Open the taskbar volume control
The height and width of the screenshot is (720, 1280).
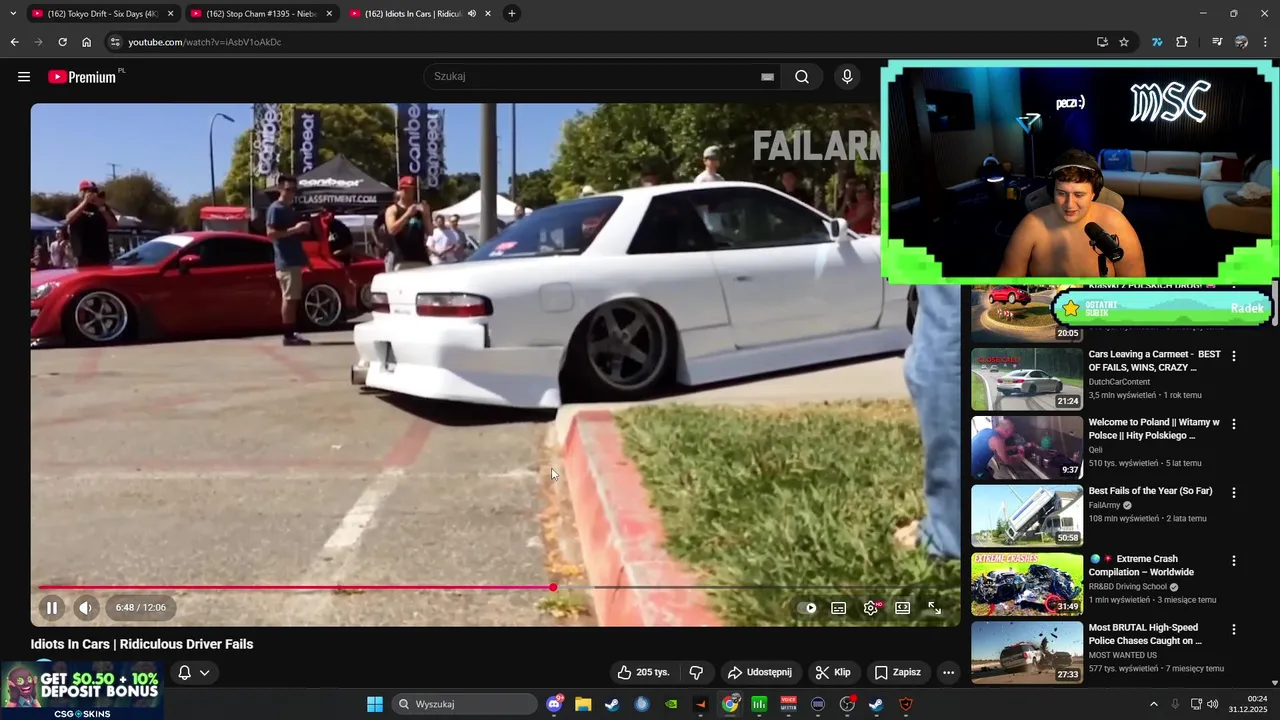click(1213, 704)
